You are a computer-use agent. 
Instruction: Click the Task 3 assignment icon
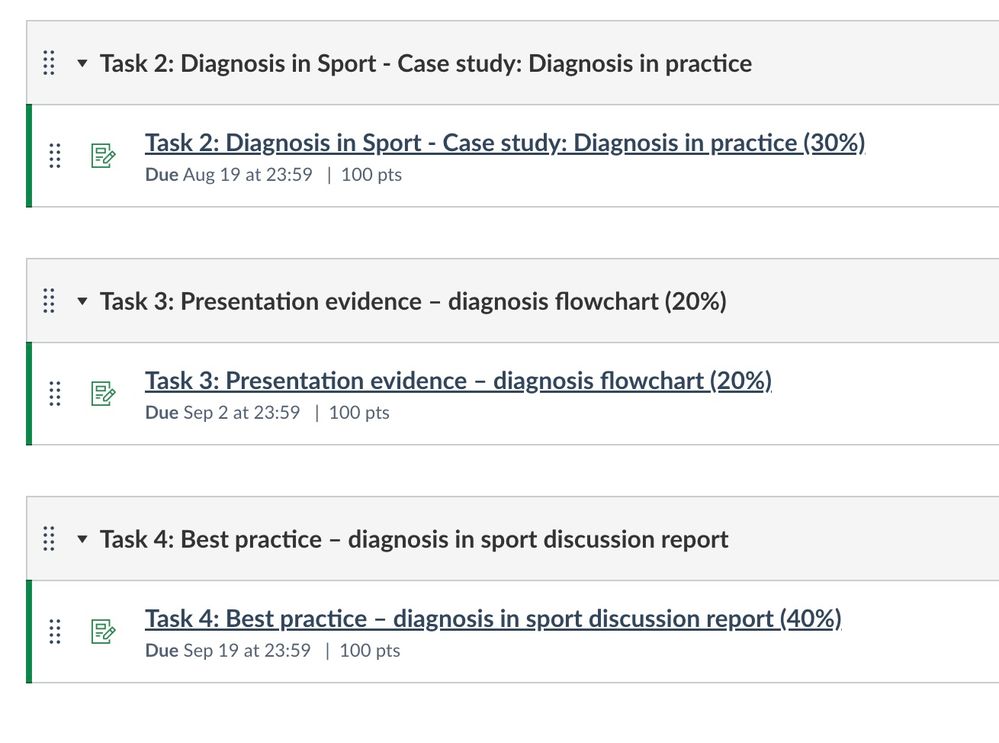(103, 394)
